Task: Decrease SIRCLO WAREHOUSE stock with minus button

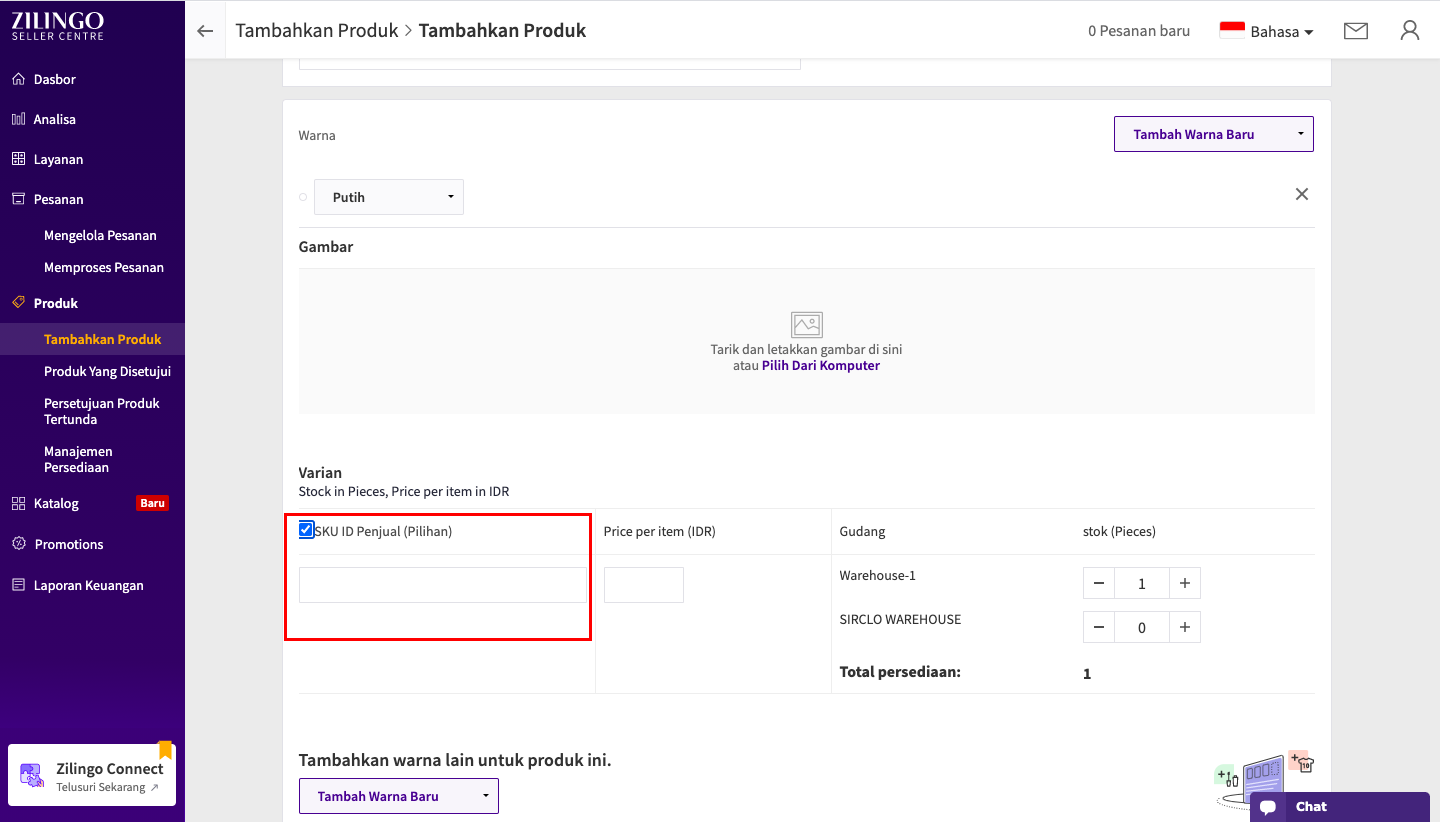Action: (x=1099, y=627)
